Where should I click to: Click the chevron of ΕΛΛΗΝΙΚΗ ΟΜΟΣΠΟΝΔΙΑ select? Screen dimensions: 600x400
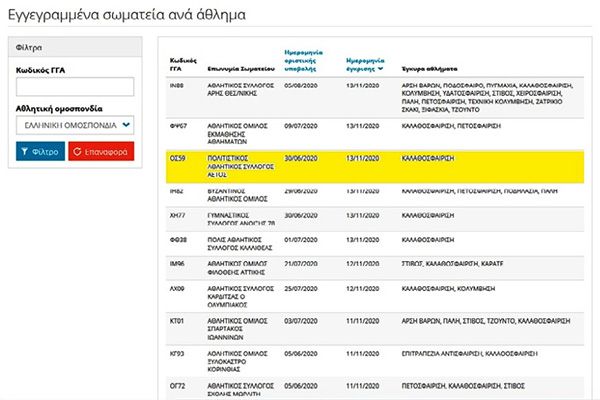pyautogui.click(x=126, y=125)
